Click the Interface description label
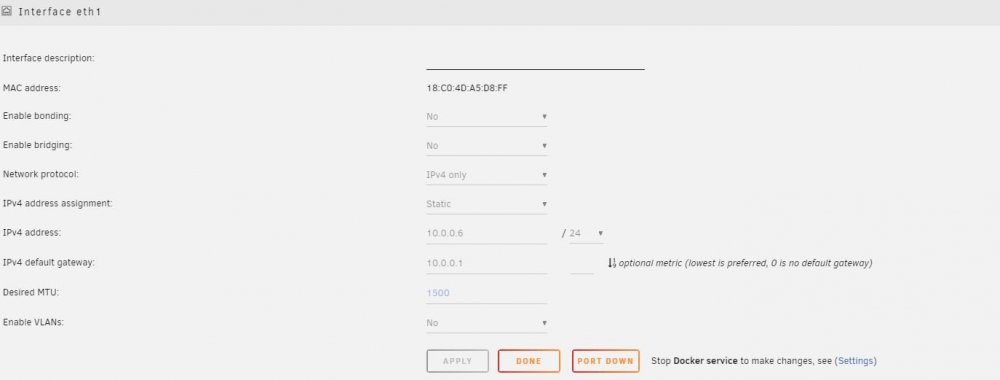 point(48,58)
